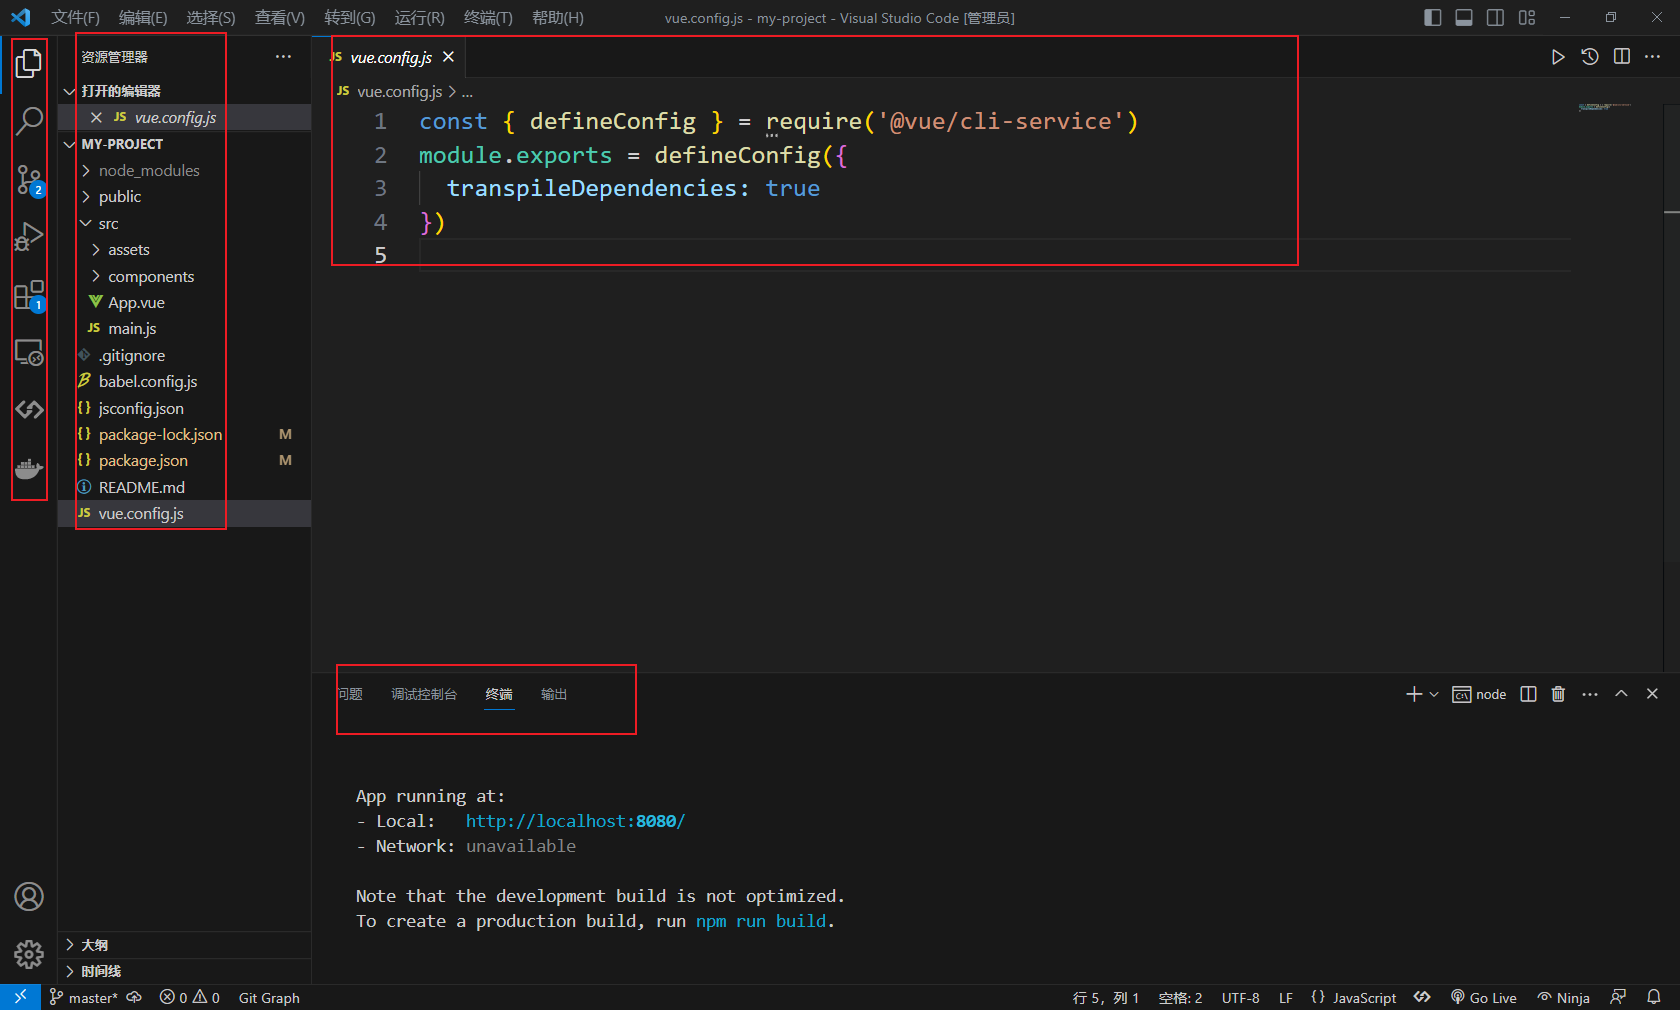Open the View menu
Screen dimensions: 1680x1010
tap(279, 17)
